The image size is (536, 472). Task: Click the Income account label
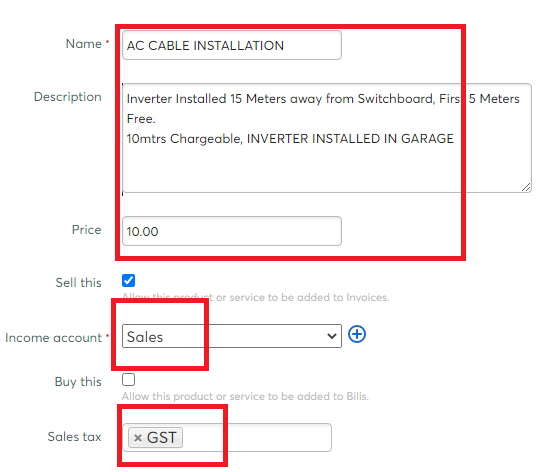click(x=53, y=338)
